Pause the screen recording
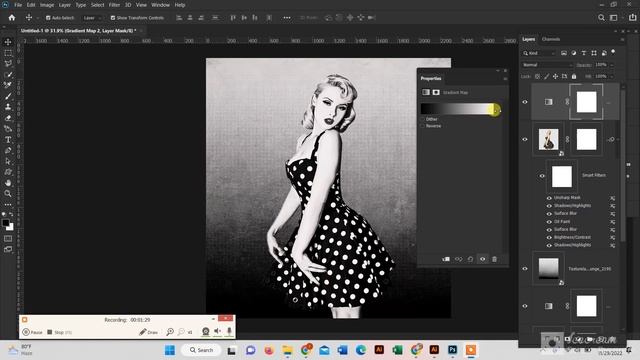The image size is (640, 360). 32,332
